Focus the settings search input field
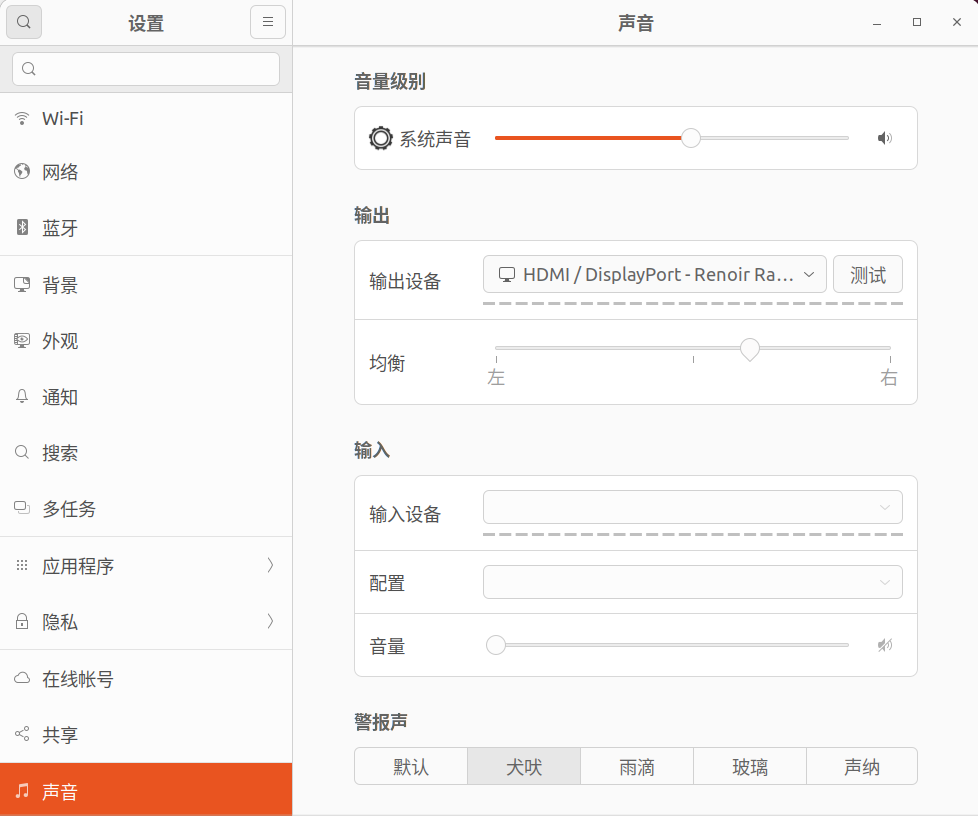 [146, 69]
